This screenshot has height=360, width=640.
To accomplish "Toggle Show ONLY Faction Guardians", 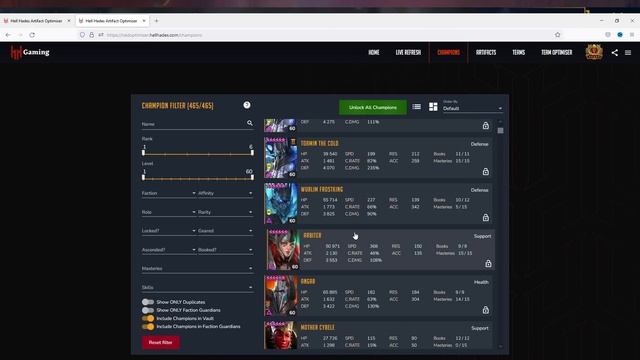I will [148, 310].
